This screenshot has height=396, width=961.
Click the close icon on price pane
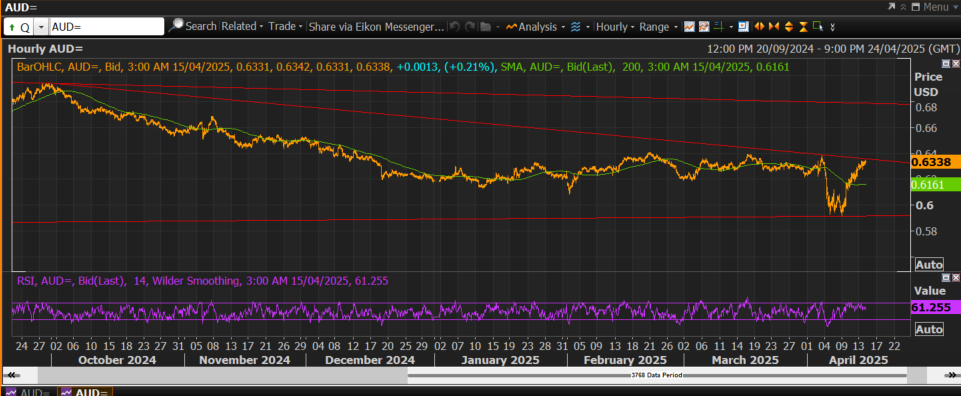(x=955, y=64)
